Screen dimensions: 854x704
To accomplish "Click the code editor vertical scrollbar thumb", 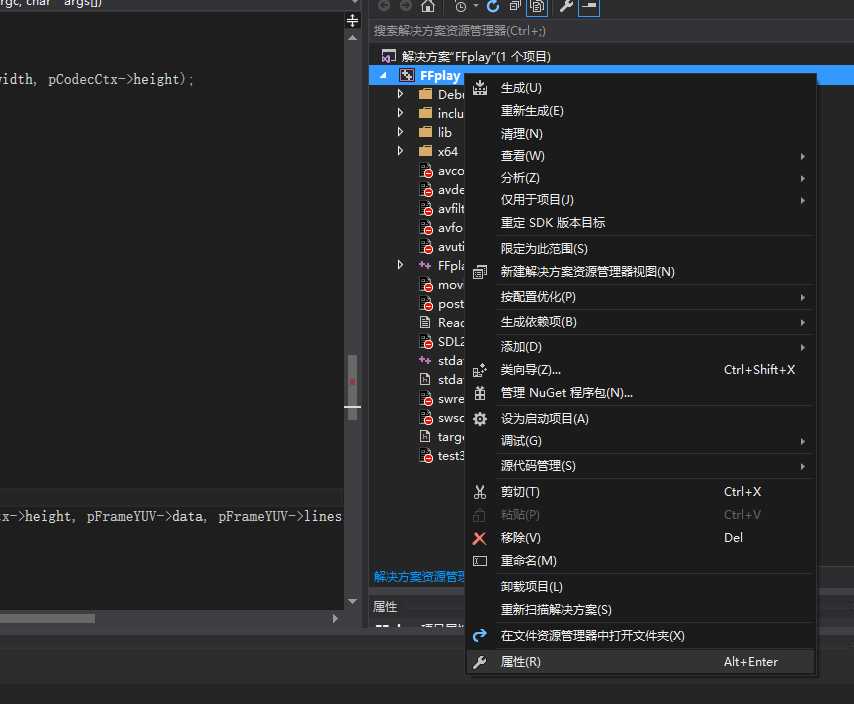I will pyautogui.click(x=352, y=387).
